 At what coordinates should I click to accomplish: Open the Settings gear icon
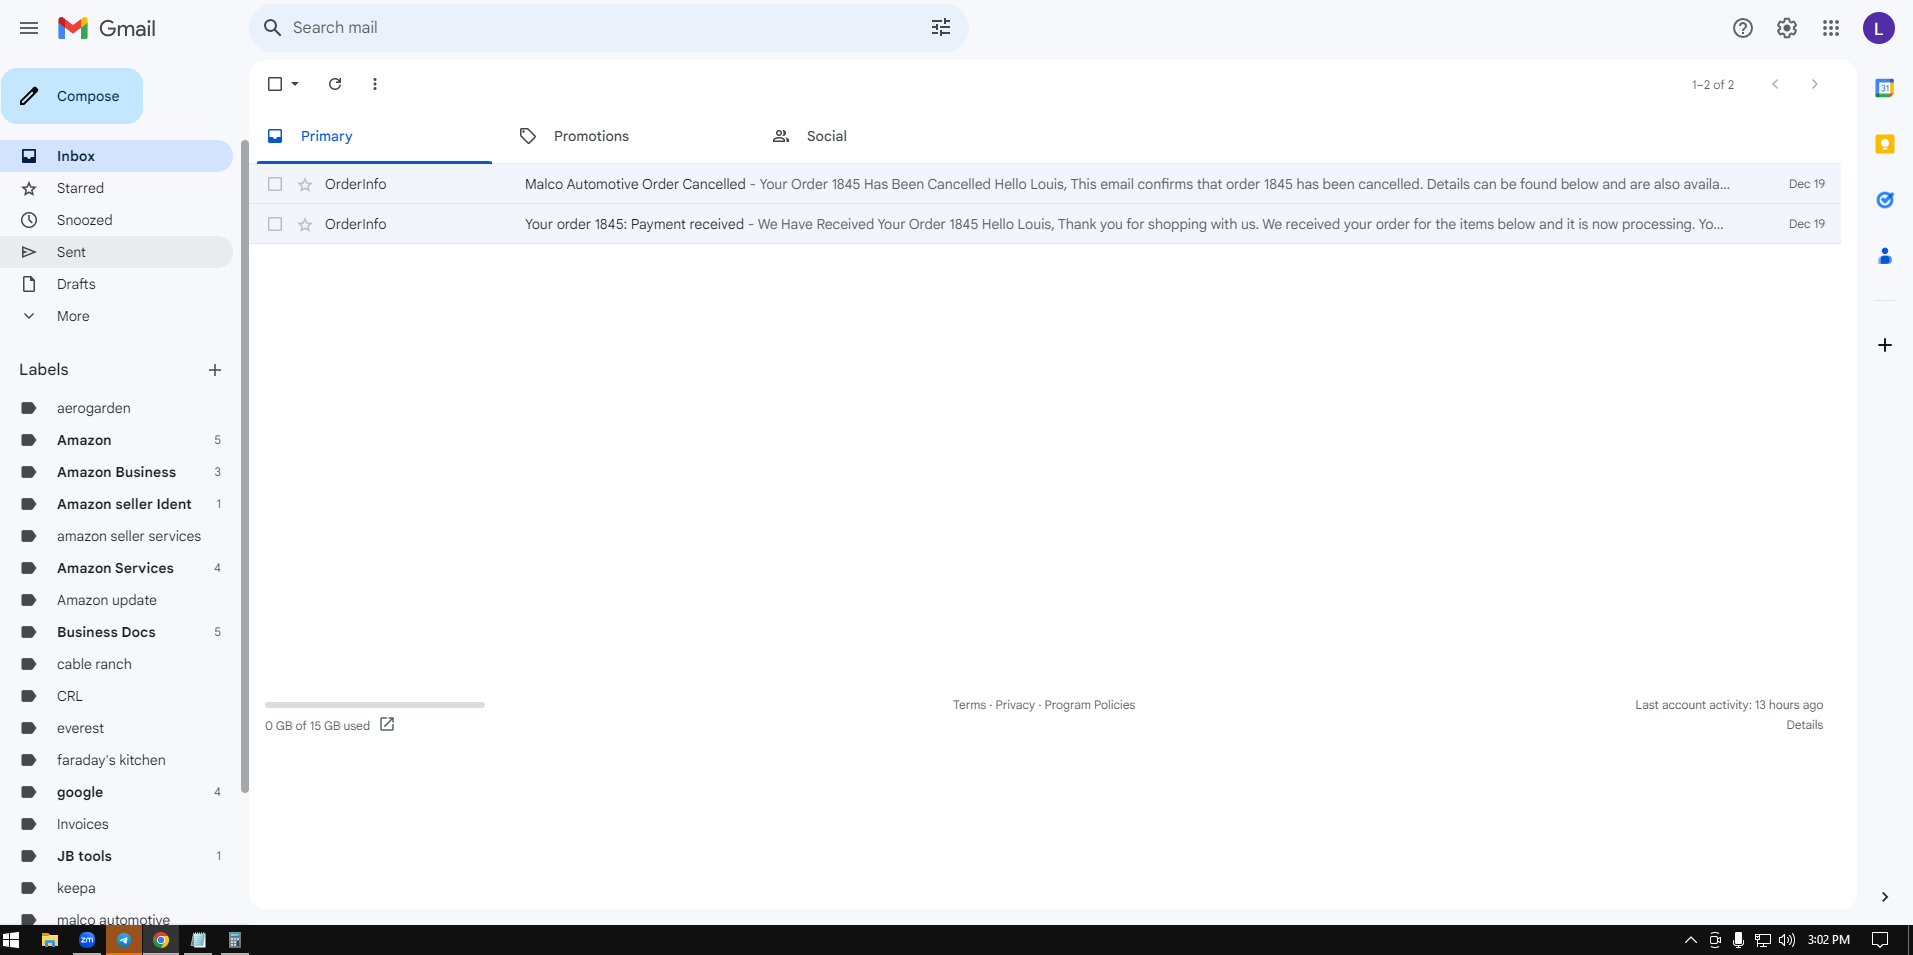point(1787,28)
